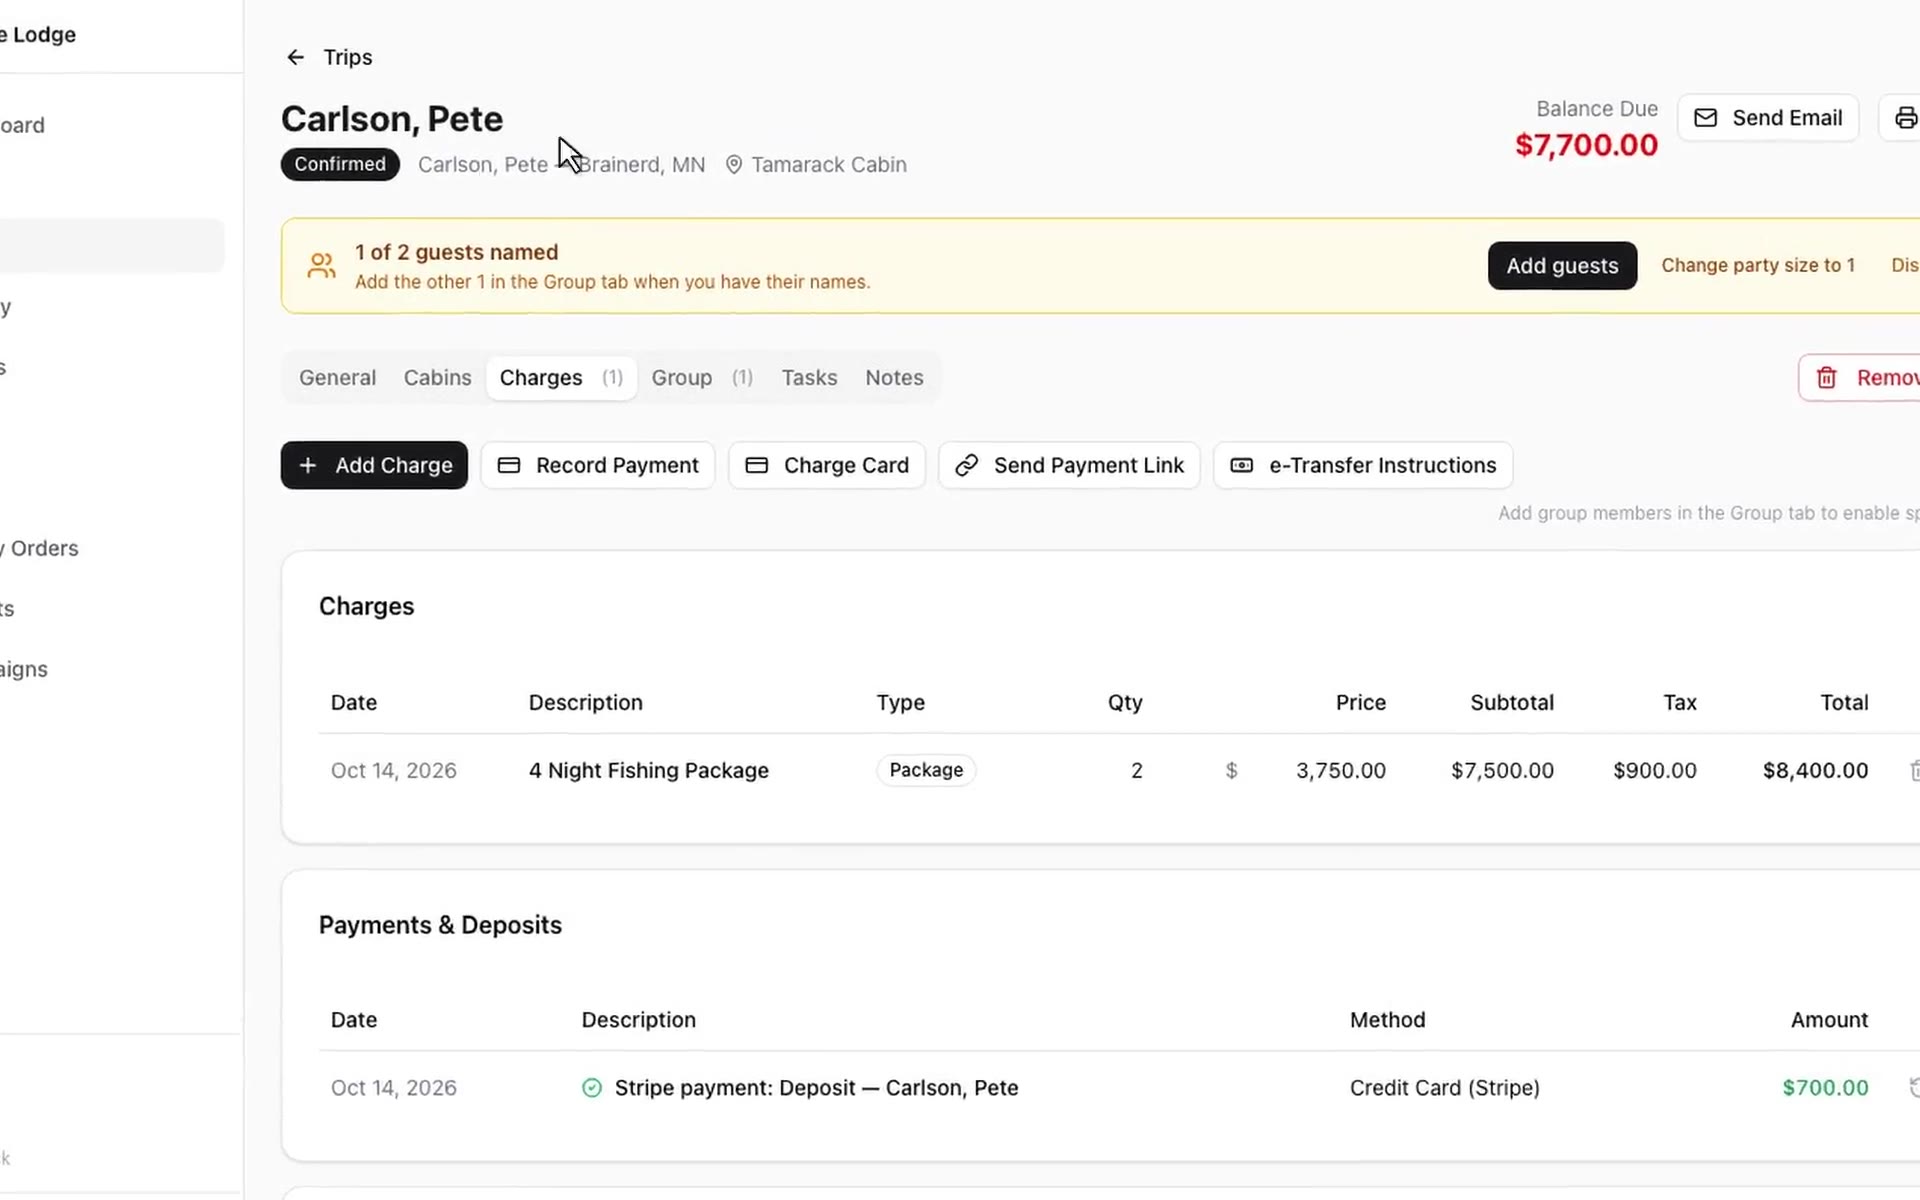Click the $8,400.00 total cell
The width and height of the screenshot is (1920, 1200).
1815,771
